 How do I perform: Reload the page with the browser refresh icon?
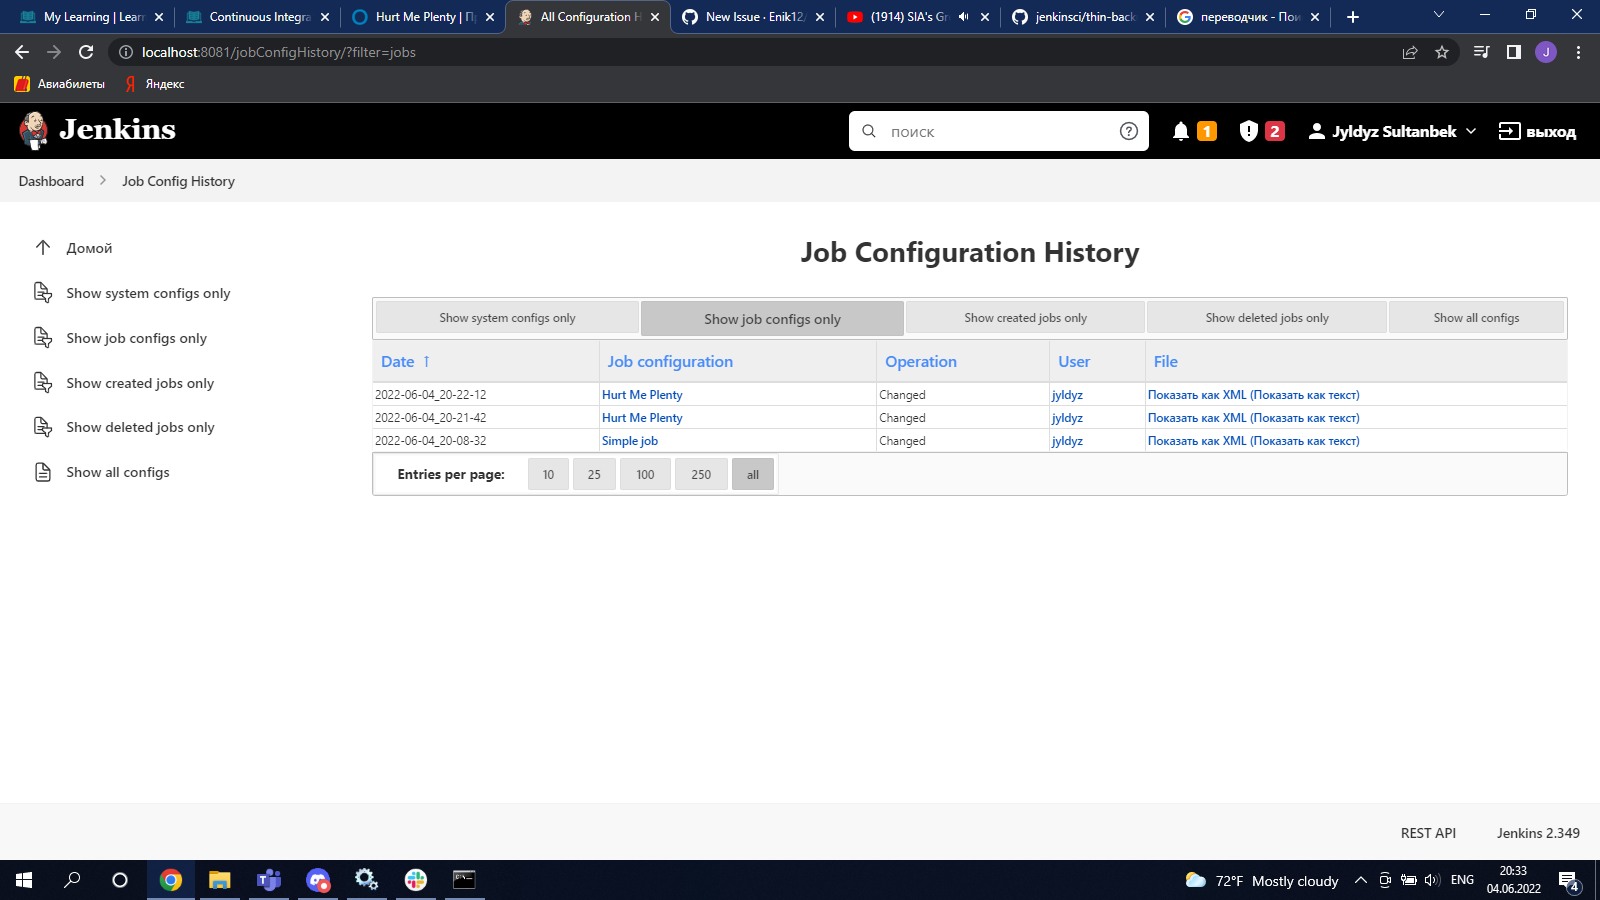[x=86, y=52]
